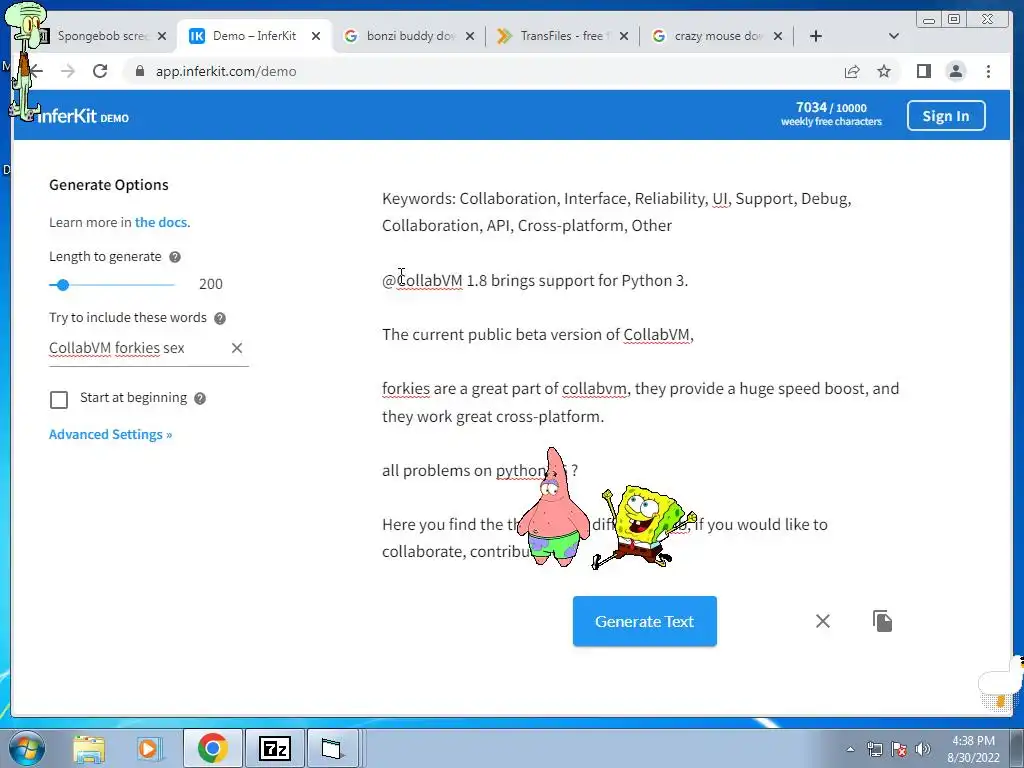Click the Chrome taskbar icon

pos(212,748)
